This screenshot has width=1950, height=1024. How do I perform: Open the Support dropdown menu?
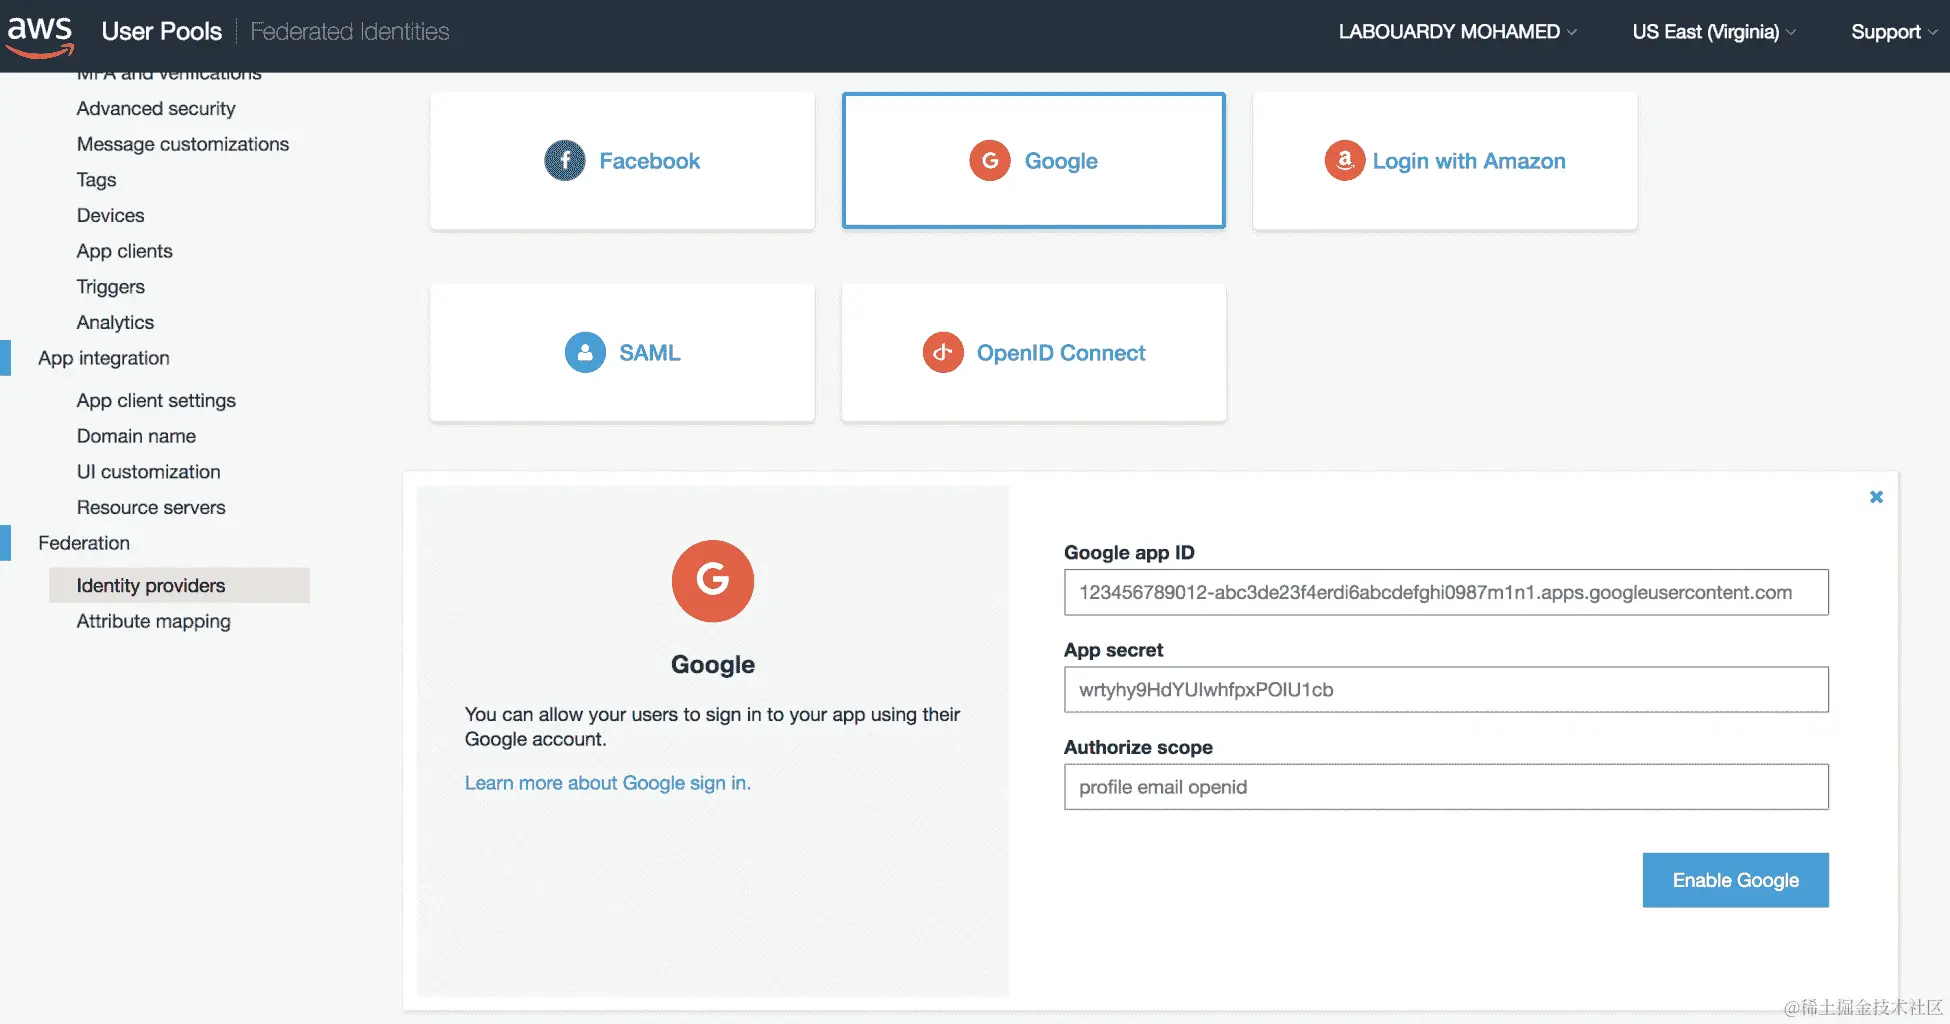1894,32
